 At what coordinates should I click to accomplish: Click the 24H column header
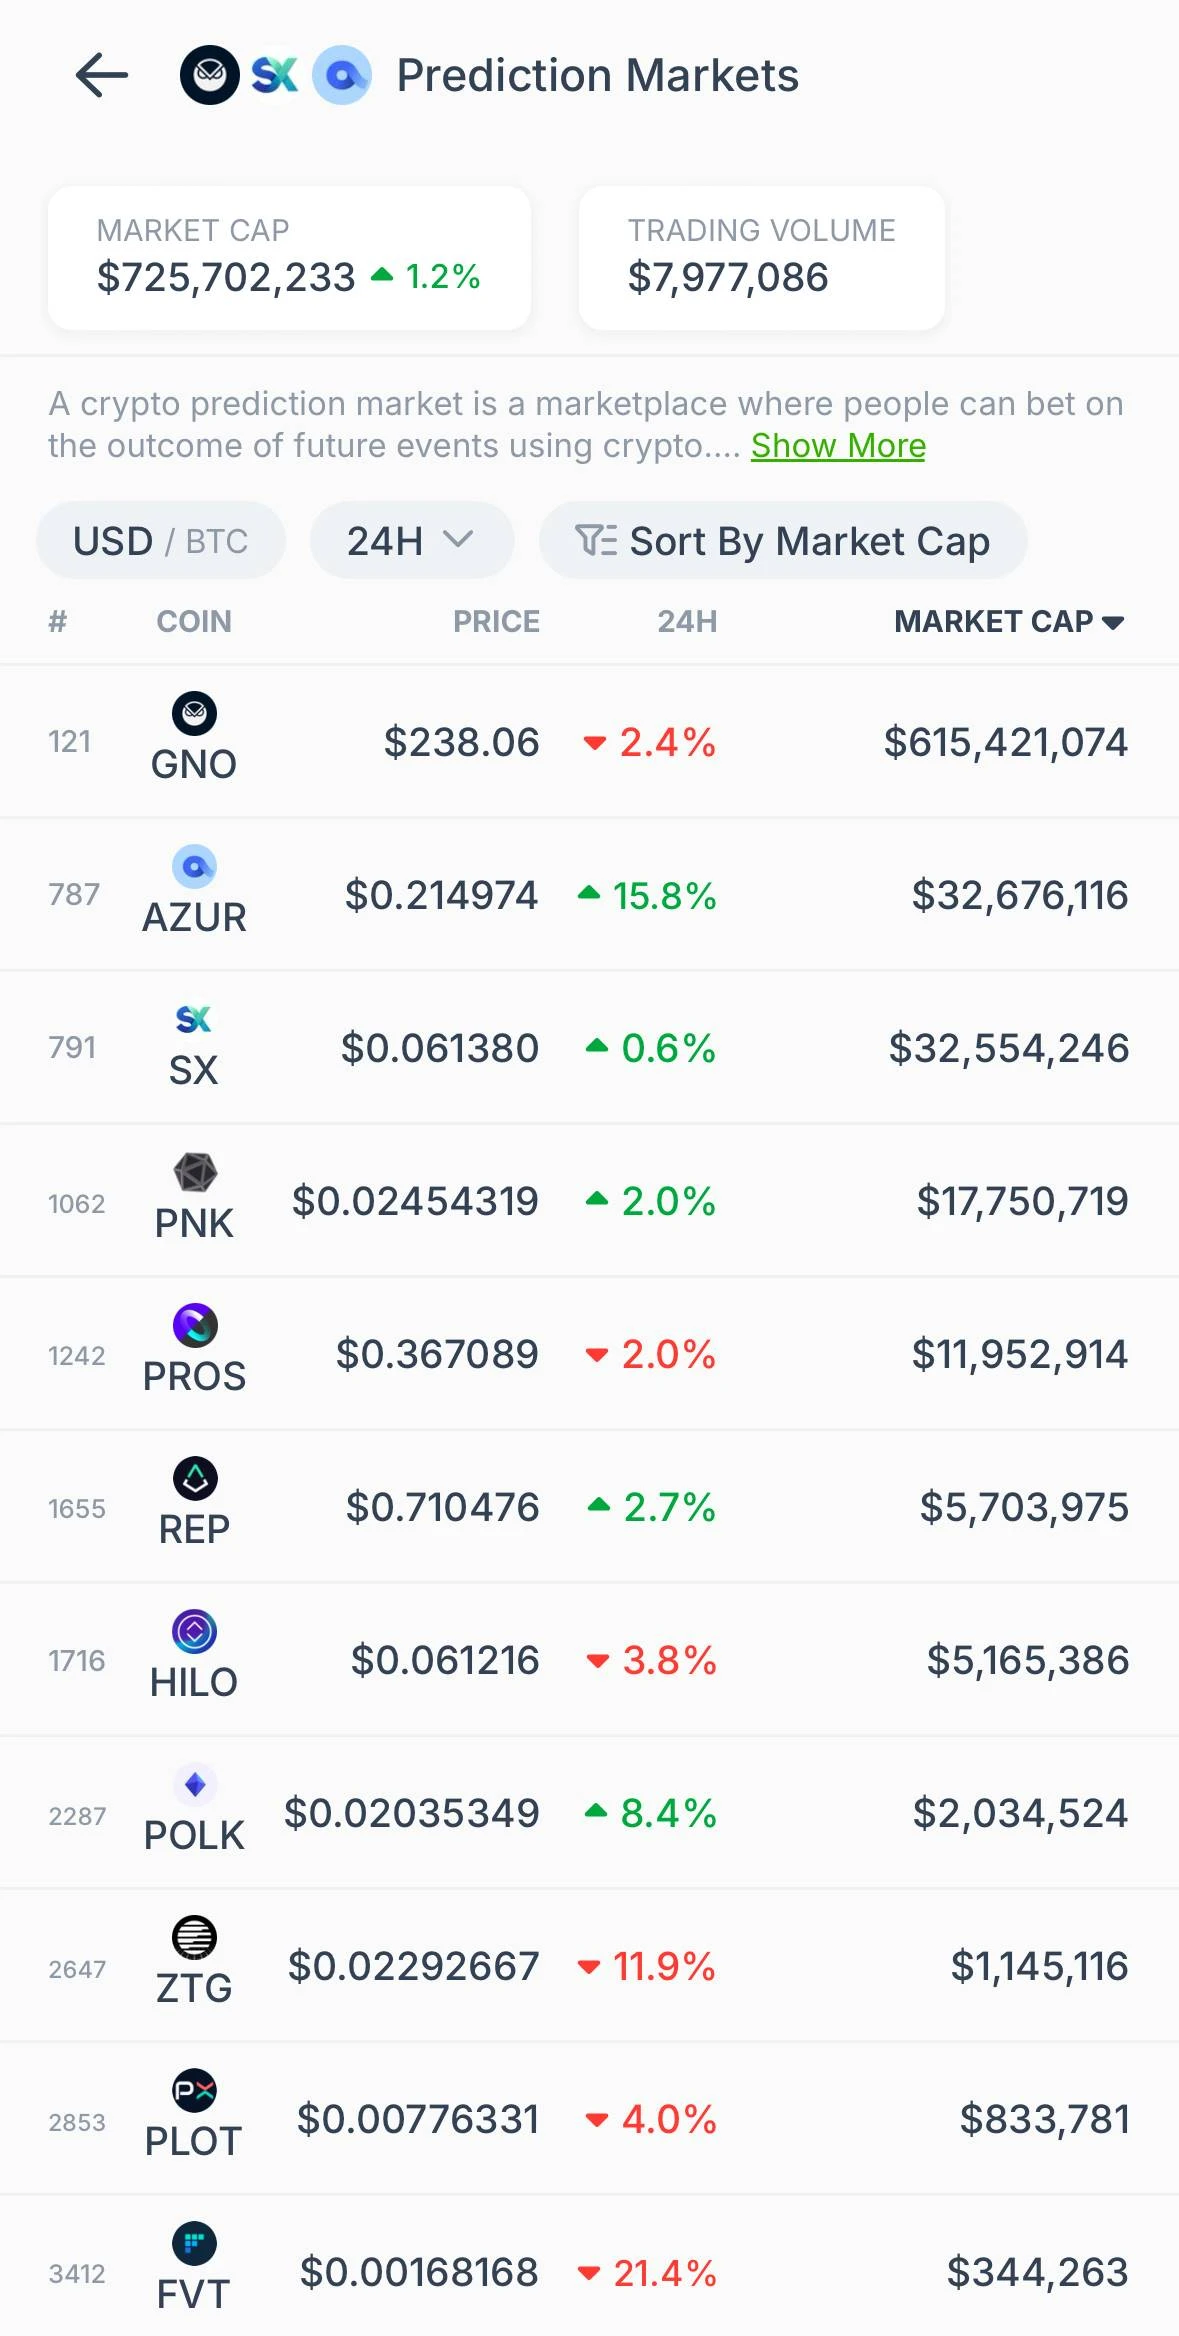(x=686, y=621)
